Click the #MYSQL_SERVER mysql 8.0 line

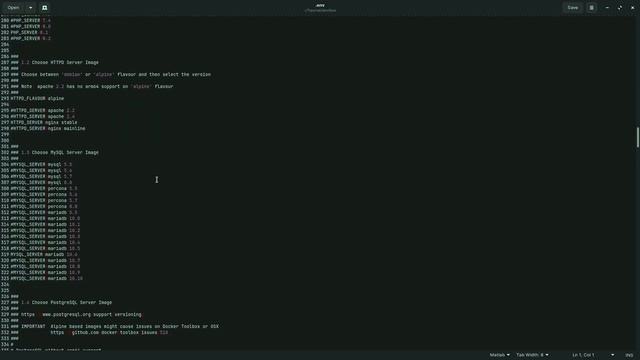[x=41, y=182]
